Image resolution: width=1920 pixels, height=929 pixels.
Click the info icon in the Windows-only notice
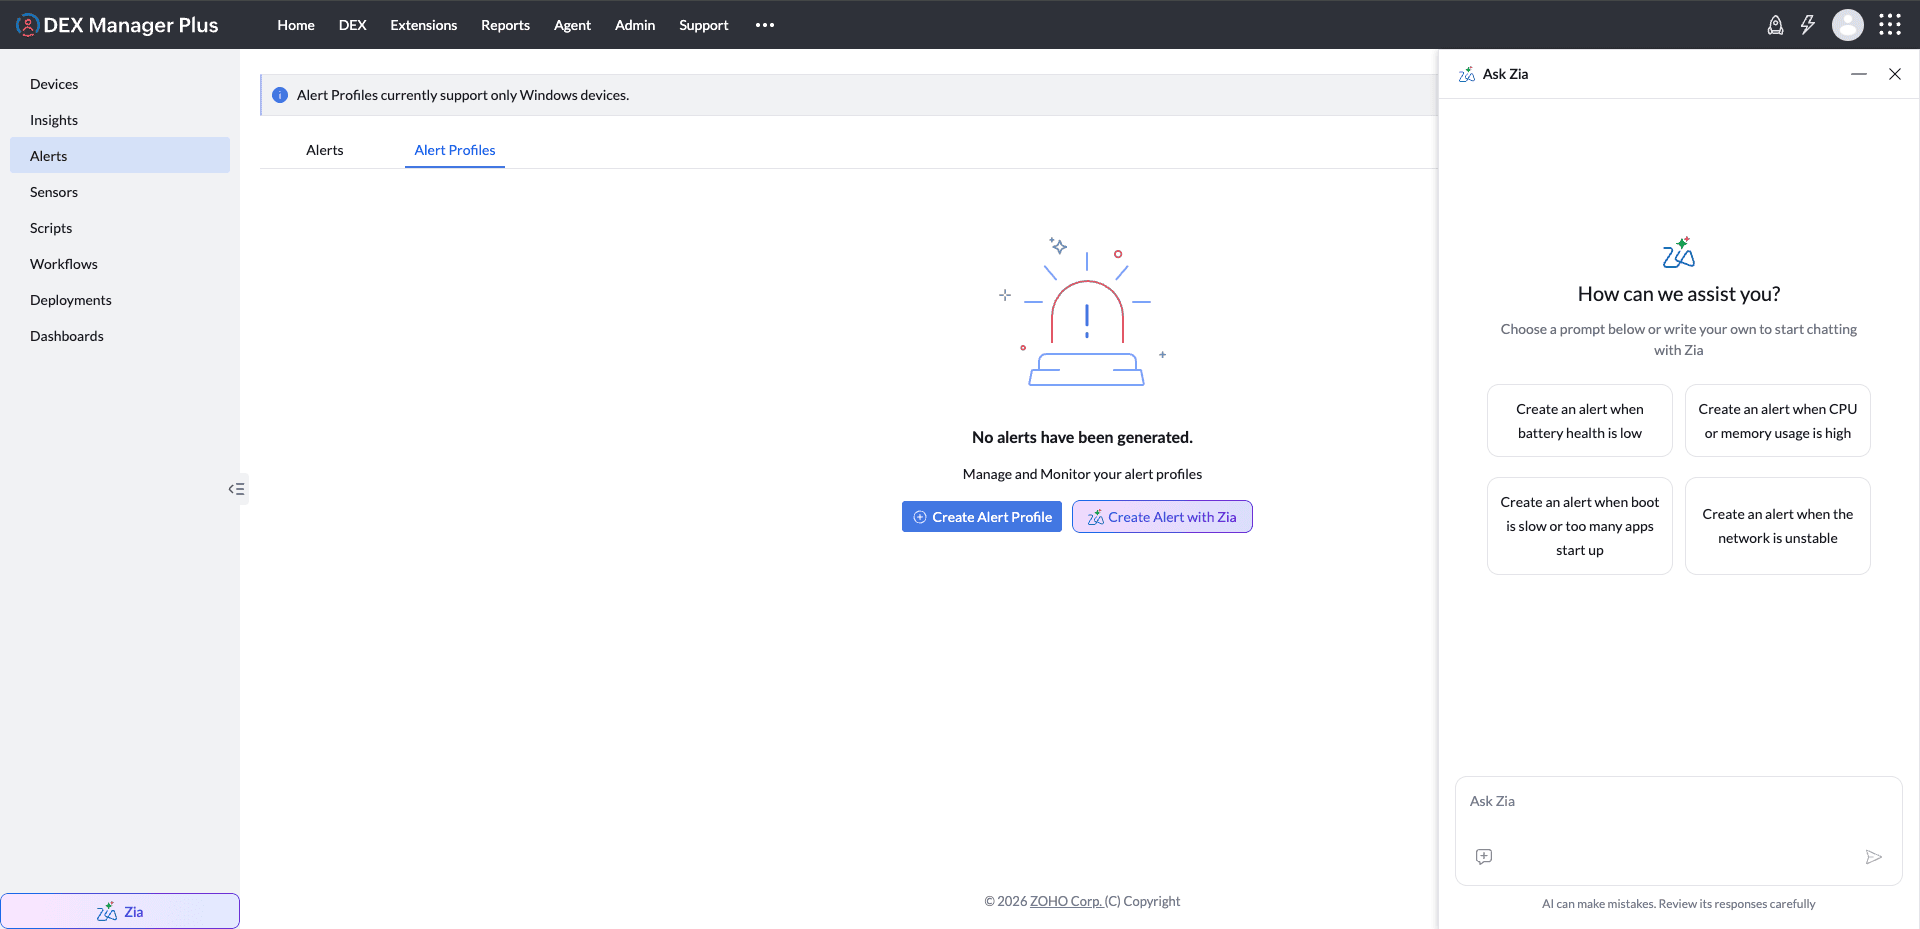(280, 95)
